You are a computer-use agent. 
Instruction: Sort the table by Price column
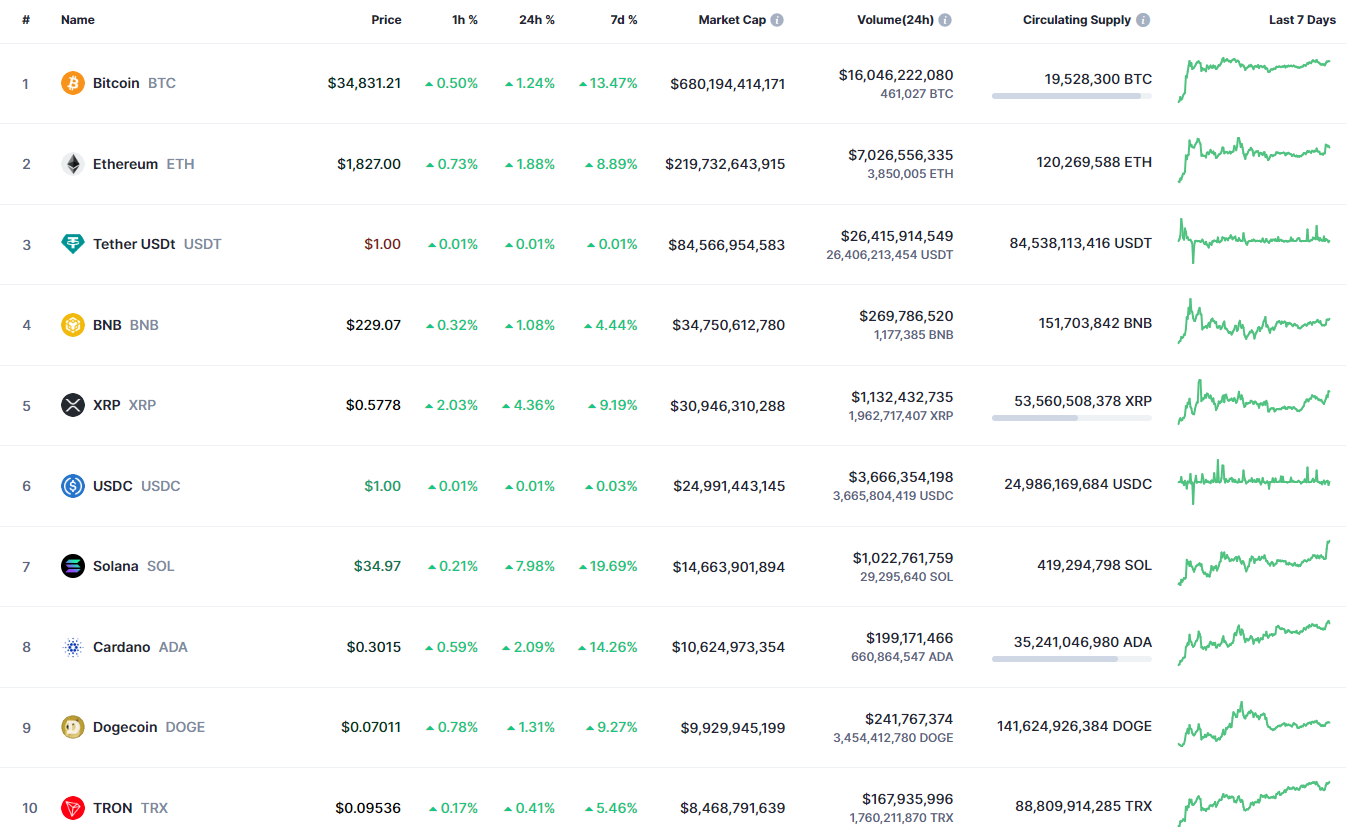[386, 20]
